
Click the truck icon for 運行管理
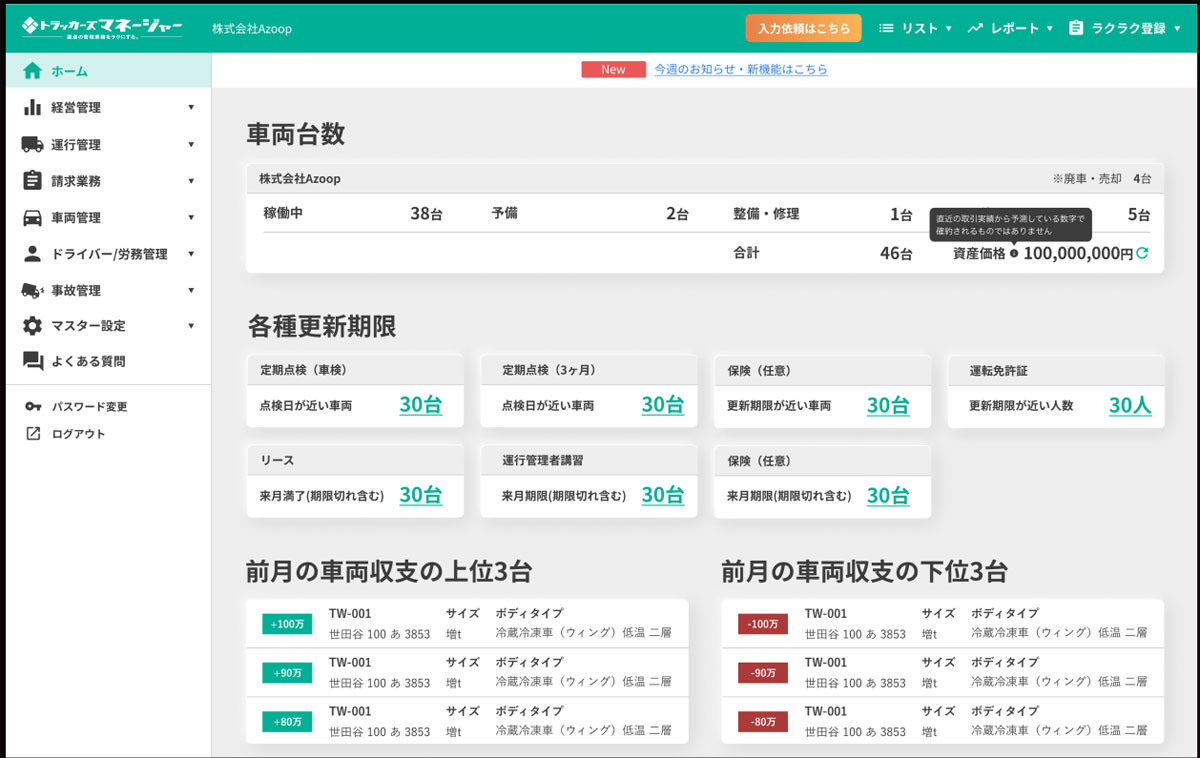point(33,144)
